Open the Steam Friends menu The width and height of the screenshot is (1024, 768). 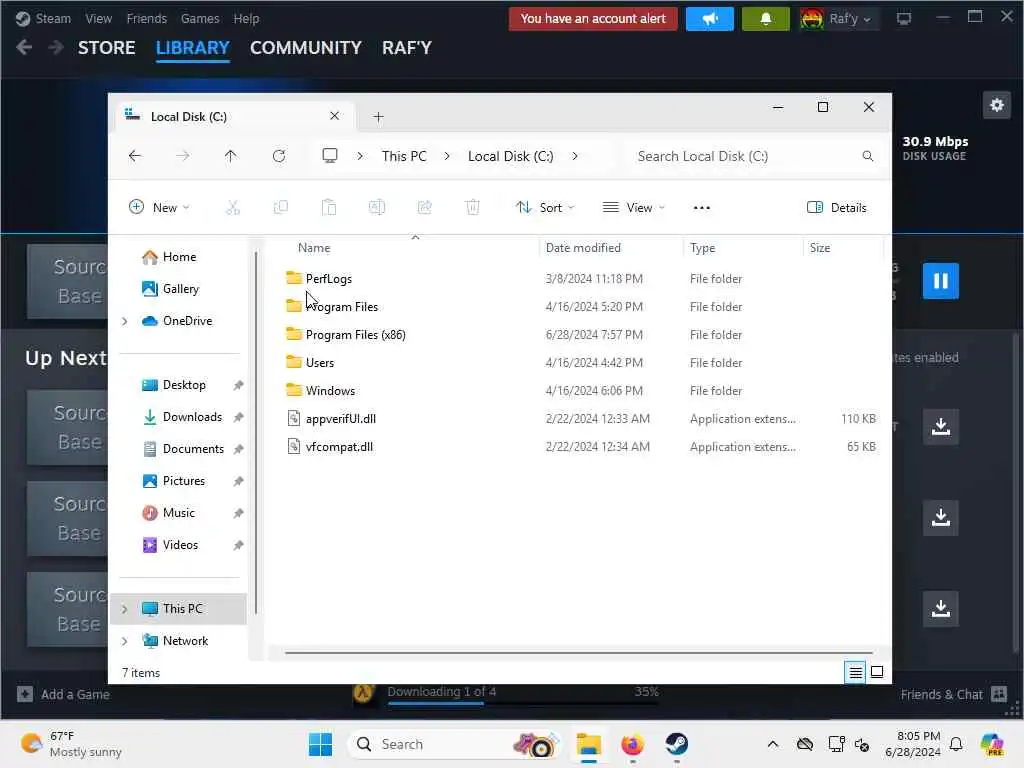click(x=147, y=19)
